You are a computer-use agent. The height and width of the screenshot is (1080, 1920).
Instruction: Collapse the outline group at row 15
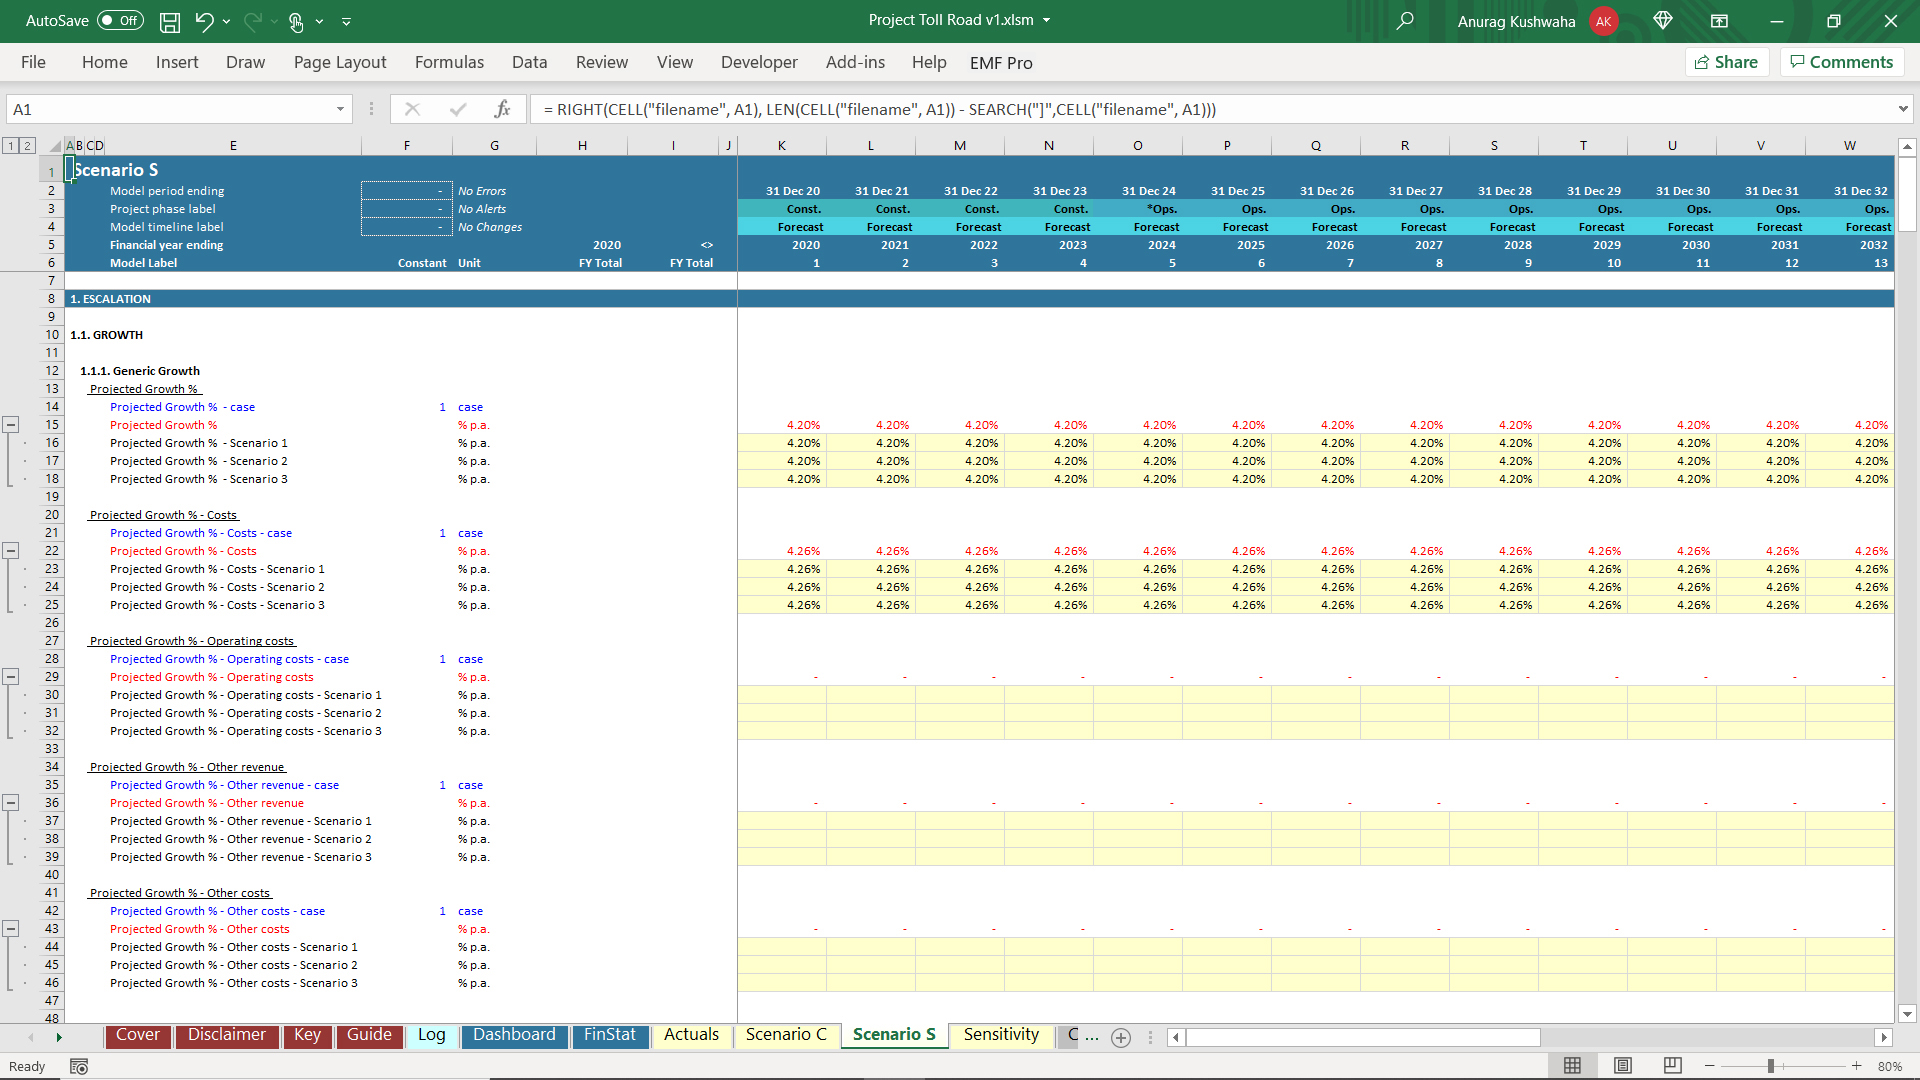point(11,425)
